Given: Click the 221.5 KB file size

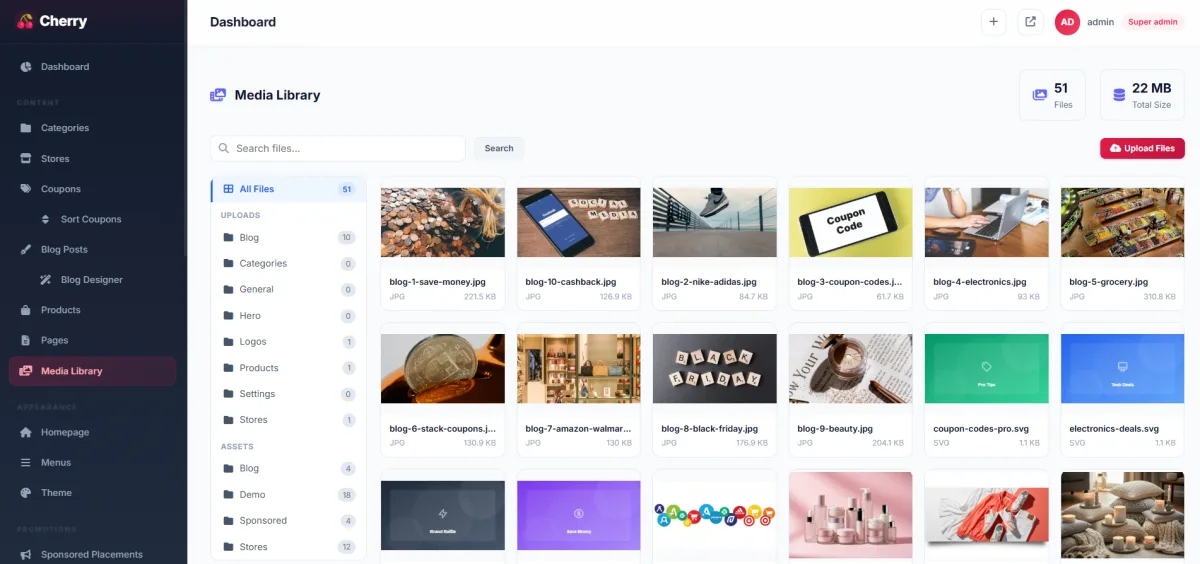Looking at the screenshot, I should click(x=479, y=297).
